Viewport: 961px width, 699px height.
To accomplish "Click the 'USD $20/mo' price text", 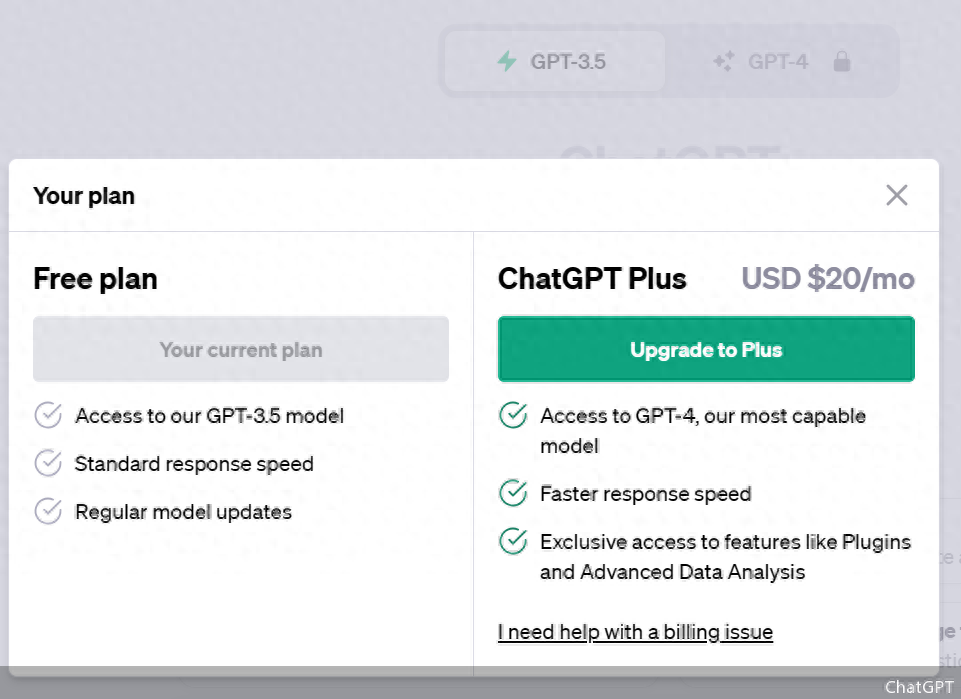I will click(828, 278).
